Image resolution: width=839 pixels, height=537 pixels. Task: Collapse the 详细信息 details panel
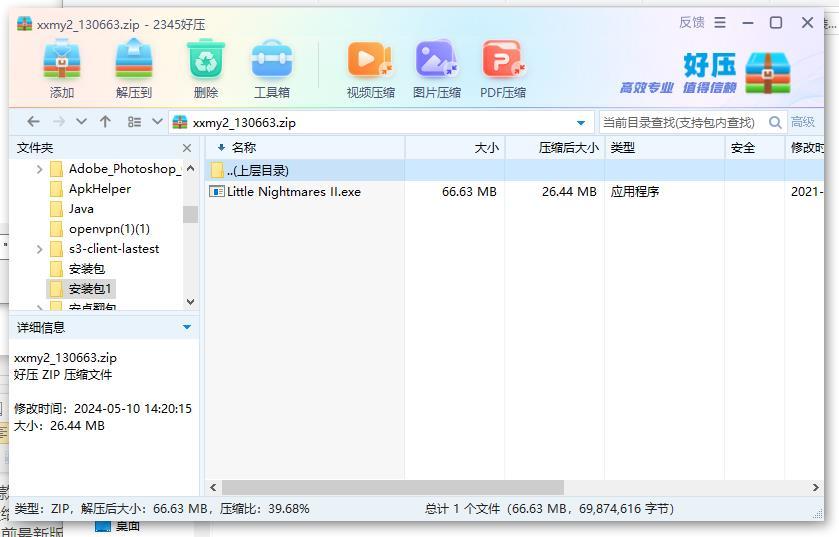pyautogui.click(x=187, y=327)
